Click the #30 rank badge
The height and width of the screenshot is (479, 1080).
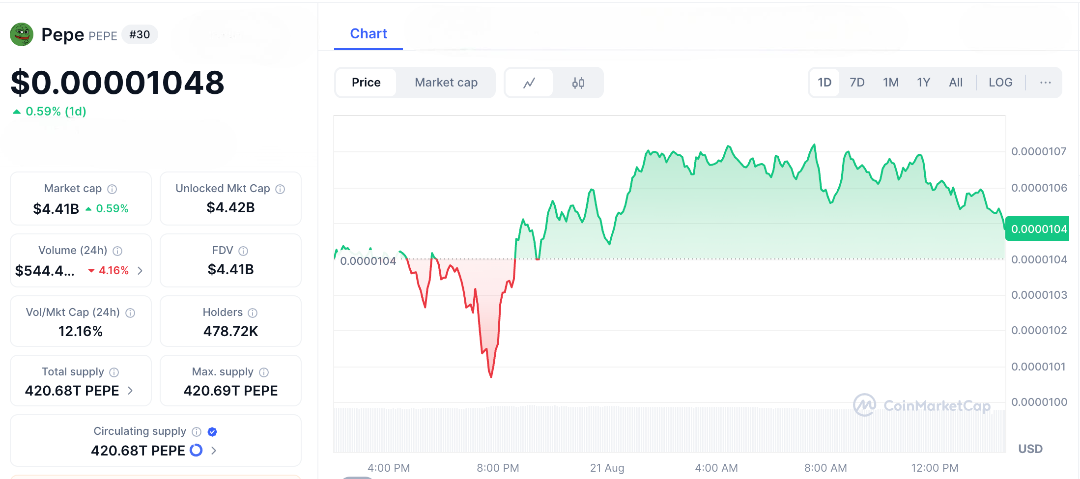click(140, 35)
